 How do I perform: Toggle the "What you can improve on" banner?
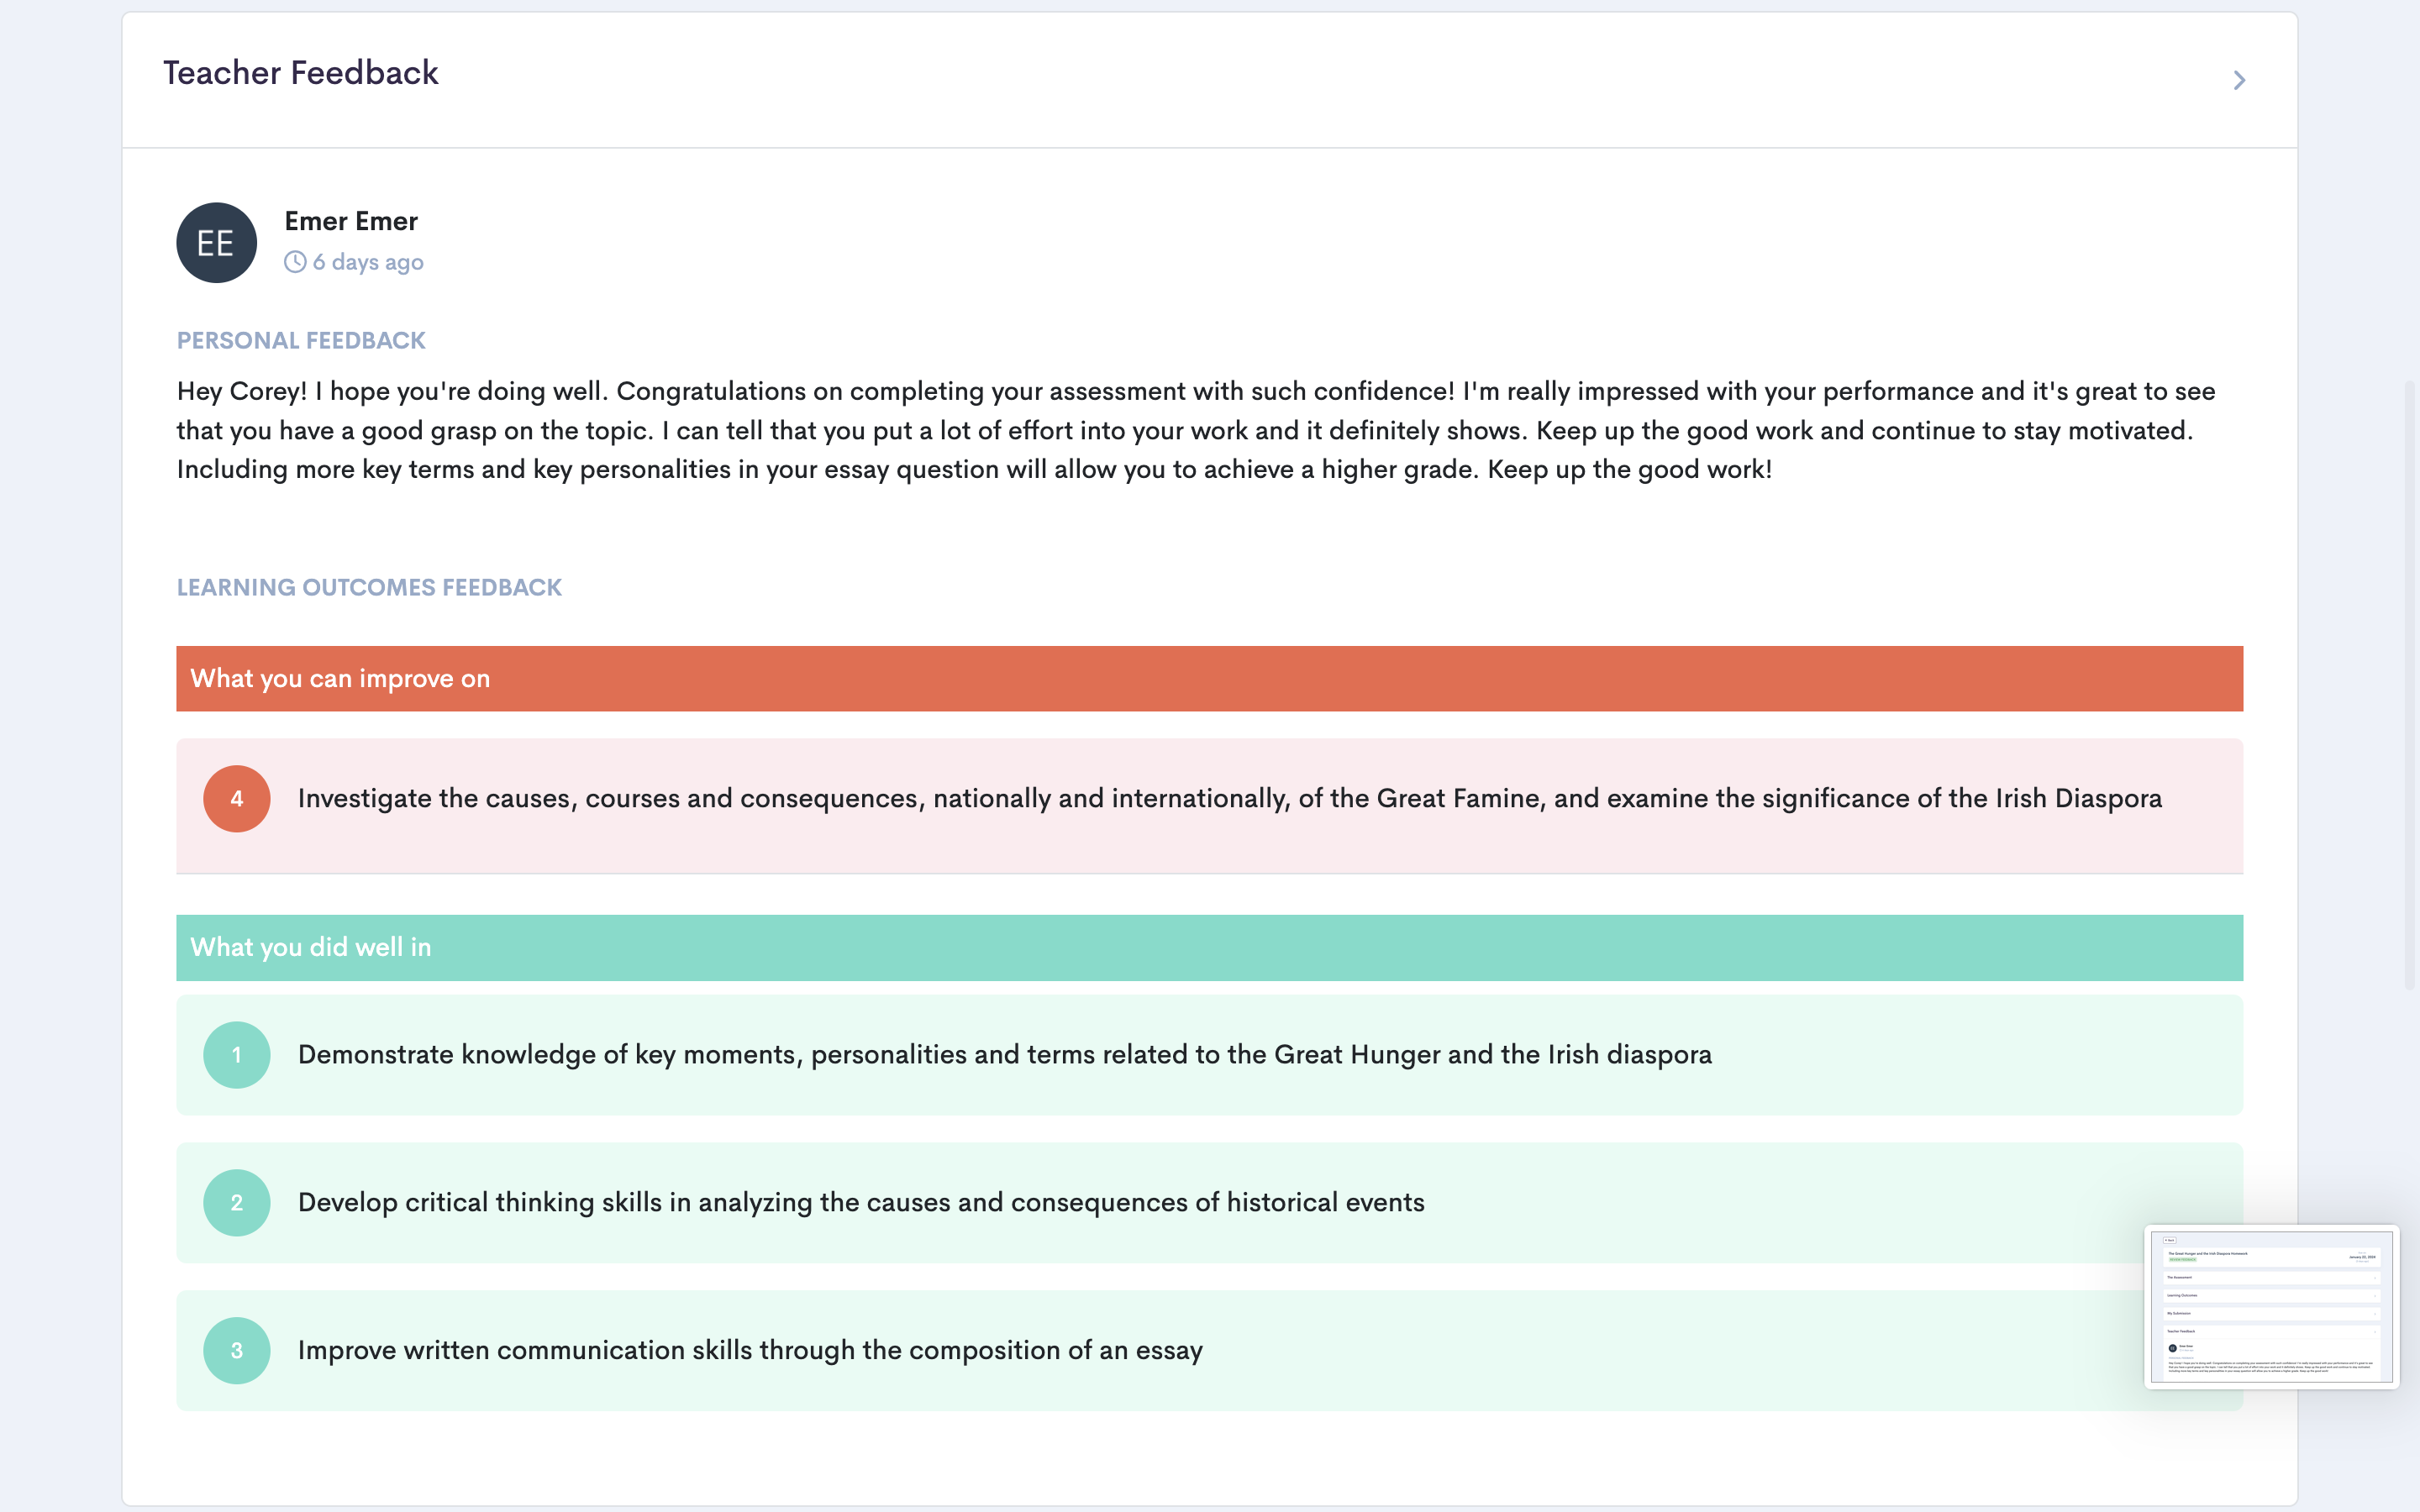[1209, 679]
